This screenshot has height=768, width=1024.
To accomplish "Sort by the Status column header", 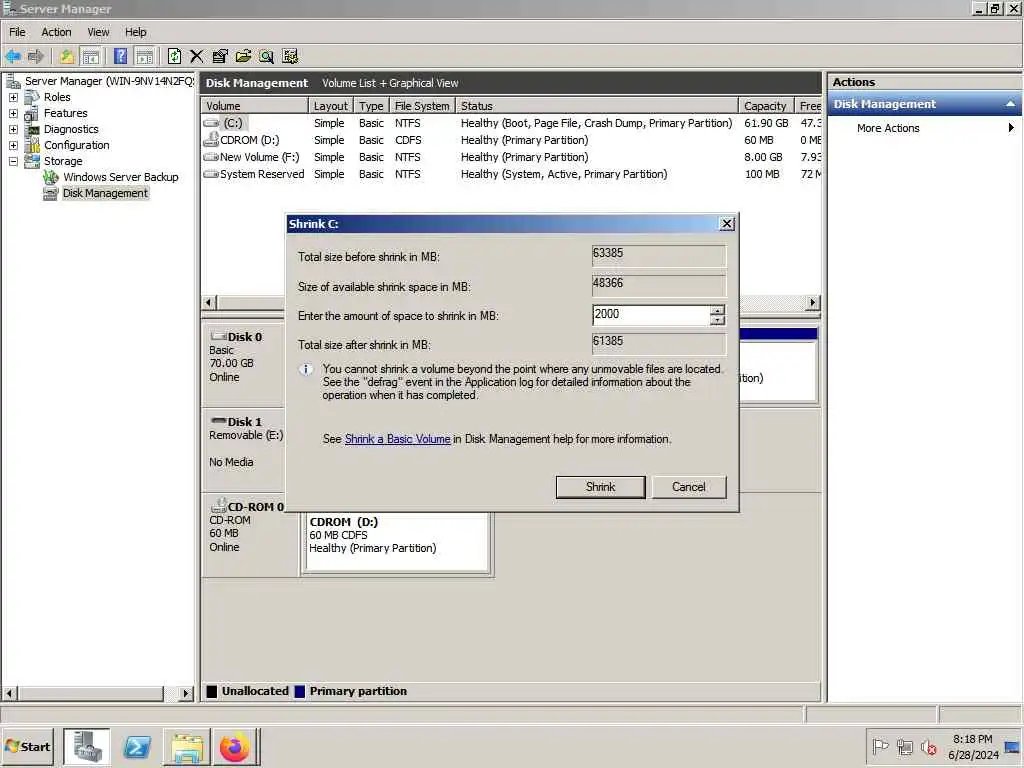I will pyautogui.click(x=596, y=106).
